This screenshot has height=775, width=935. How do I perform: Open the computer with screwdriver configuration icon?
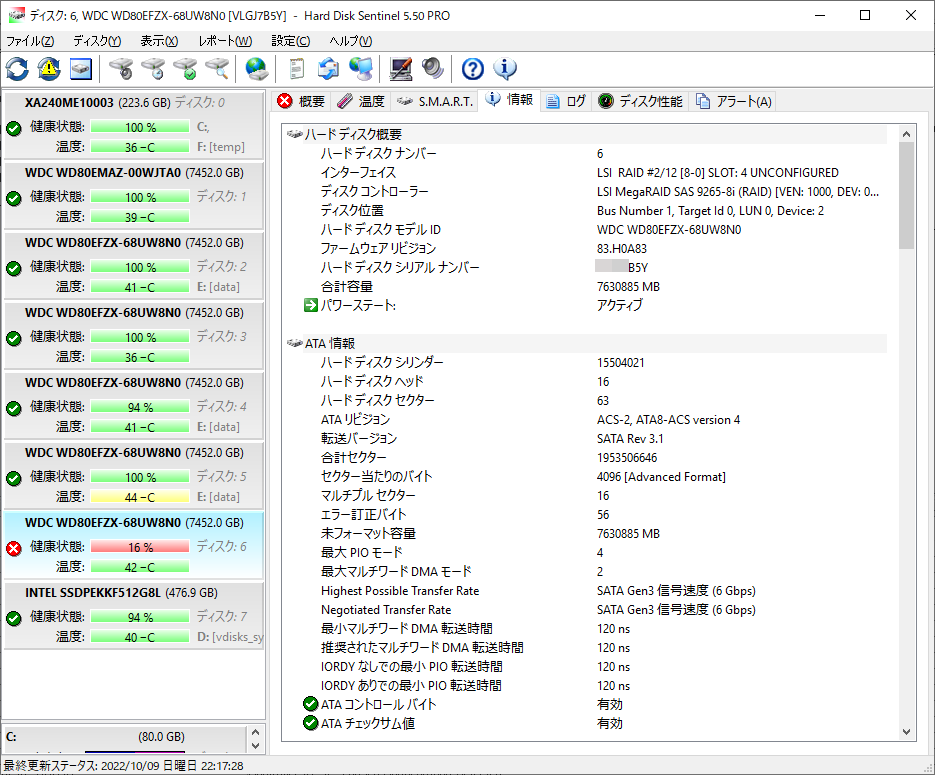[x=401, y=69]
